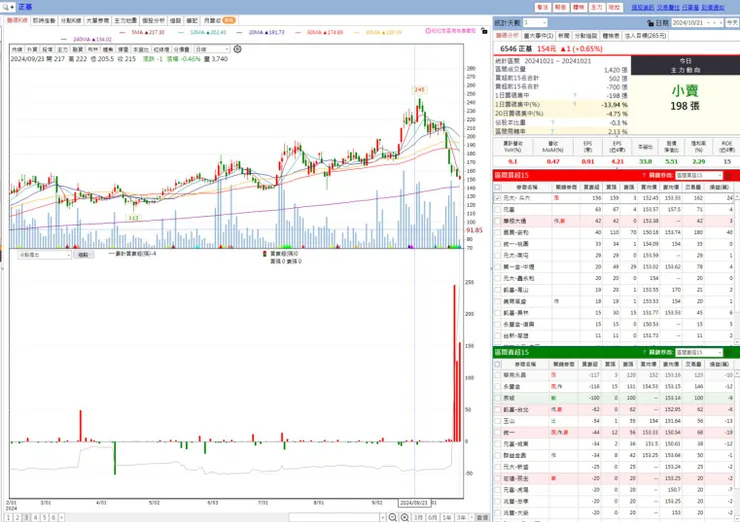Open the 關鍵券商 dropdown in sell section
Viewport: 740px width, 522px height.
pos(699,353)
